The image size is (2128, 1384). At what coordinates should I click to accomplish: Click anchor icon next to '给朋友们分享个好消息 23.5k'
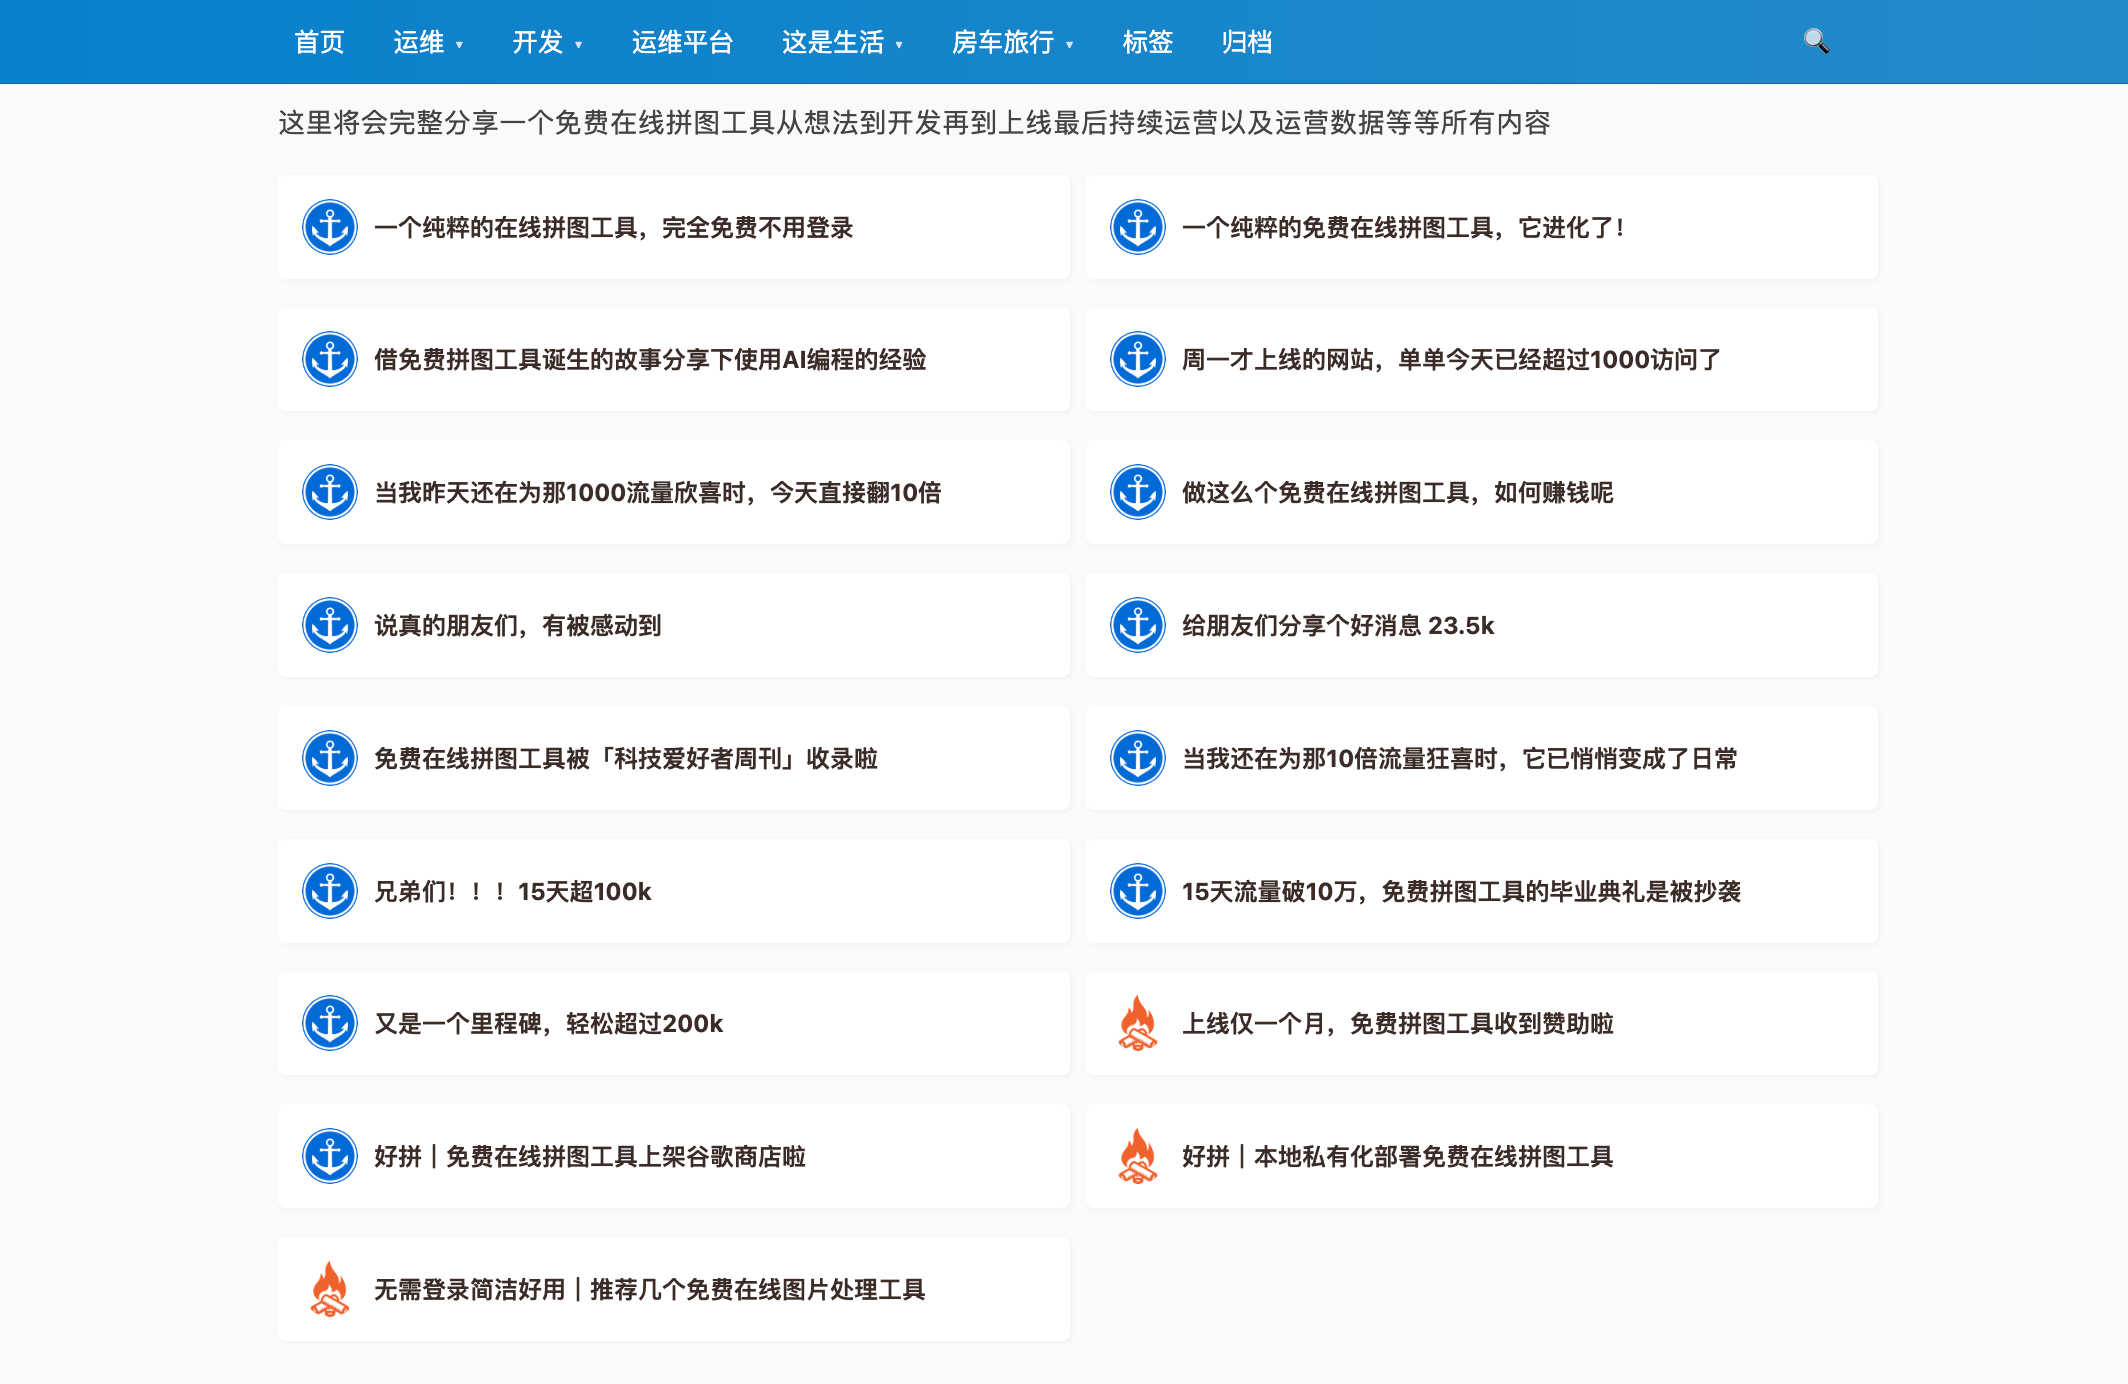pos(1137,625)
